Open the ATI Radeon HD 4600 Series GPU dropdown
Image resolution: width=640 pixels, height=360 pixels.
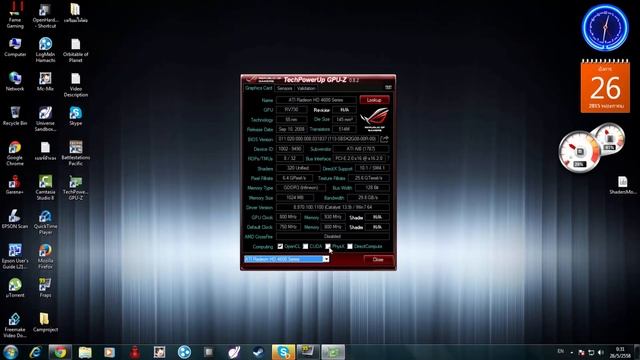click(287, 259)
